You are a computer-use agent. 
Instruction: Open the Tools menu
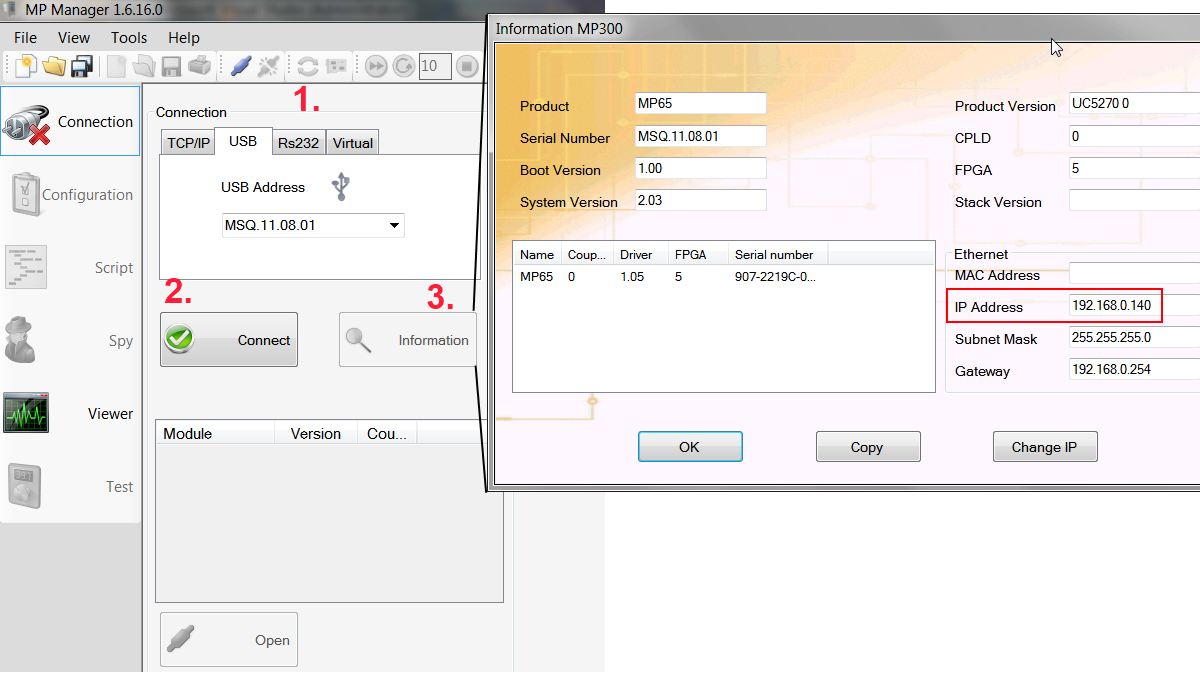click(x=129, y=38)
